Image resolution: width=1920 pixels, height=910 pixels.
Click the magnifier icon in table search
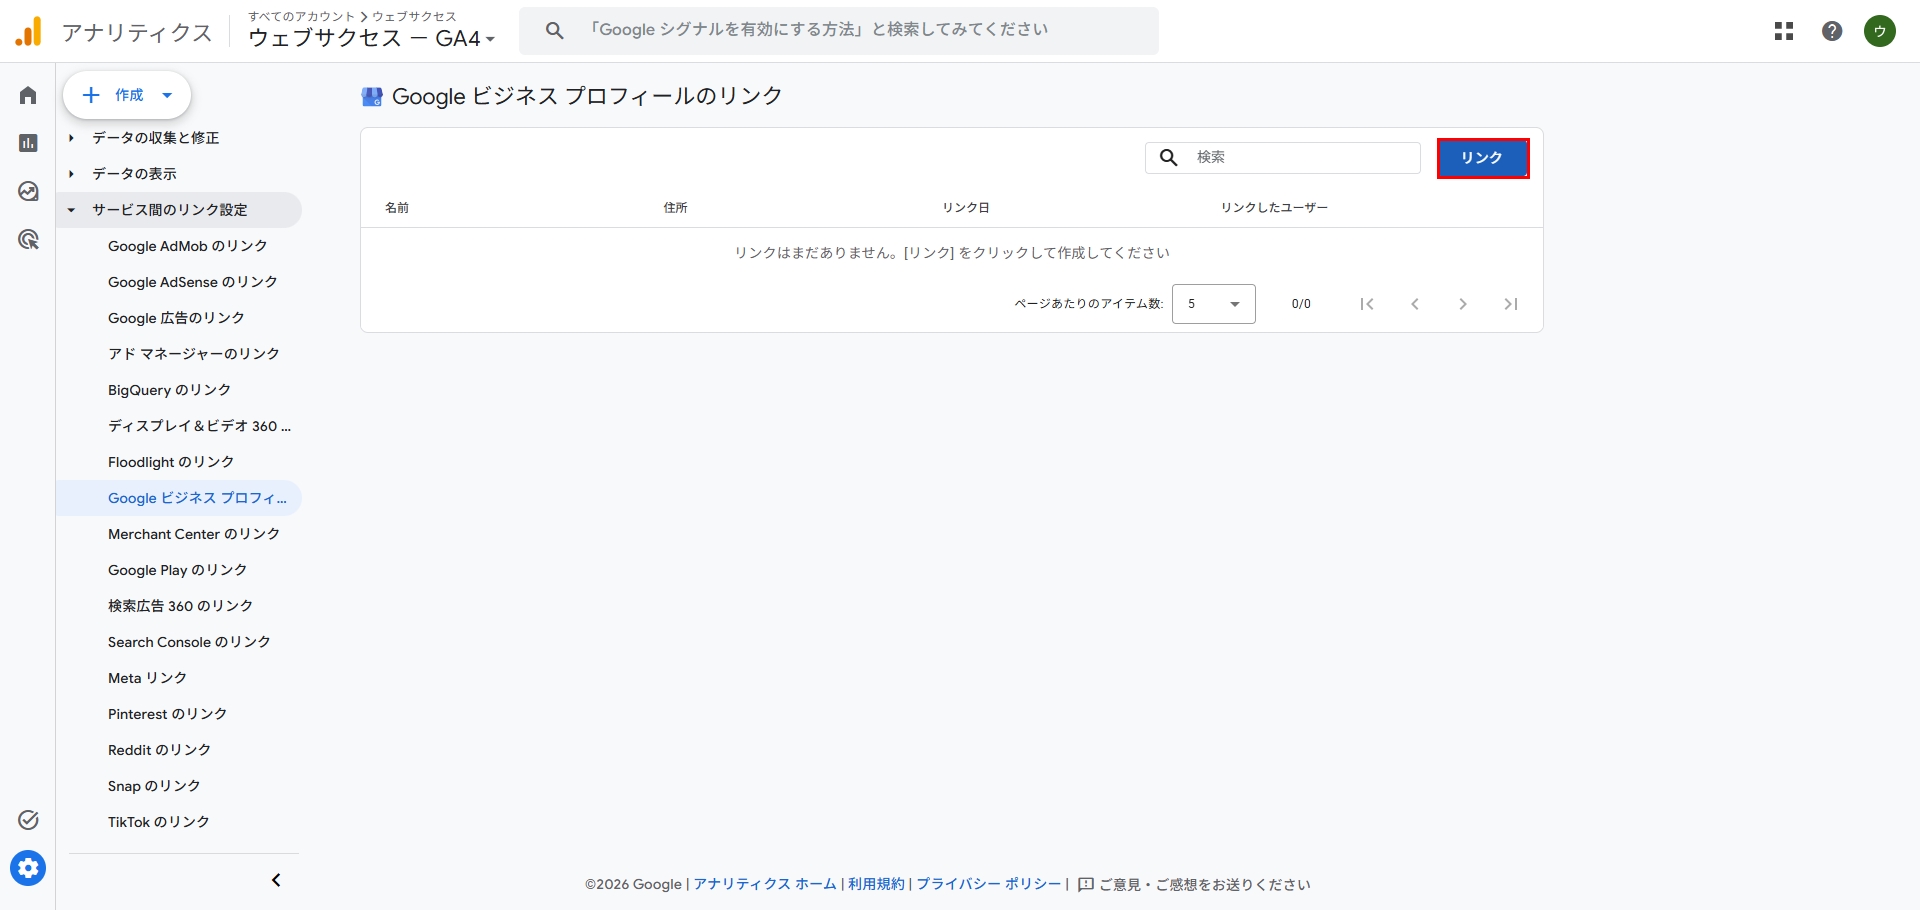(1168, 157)
